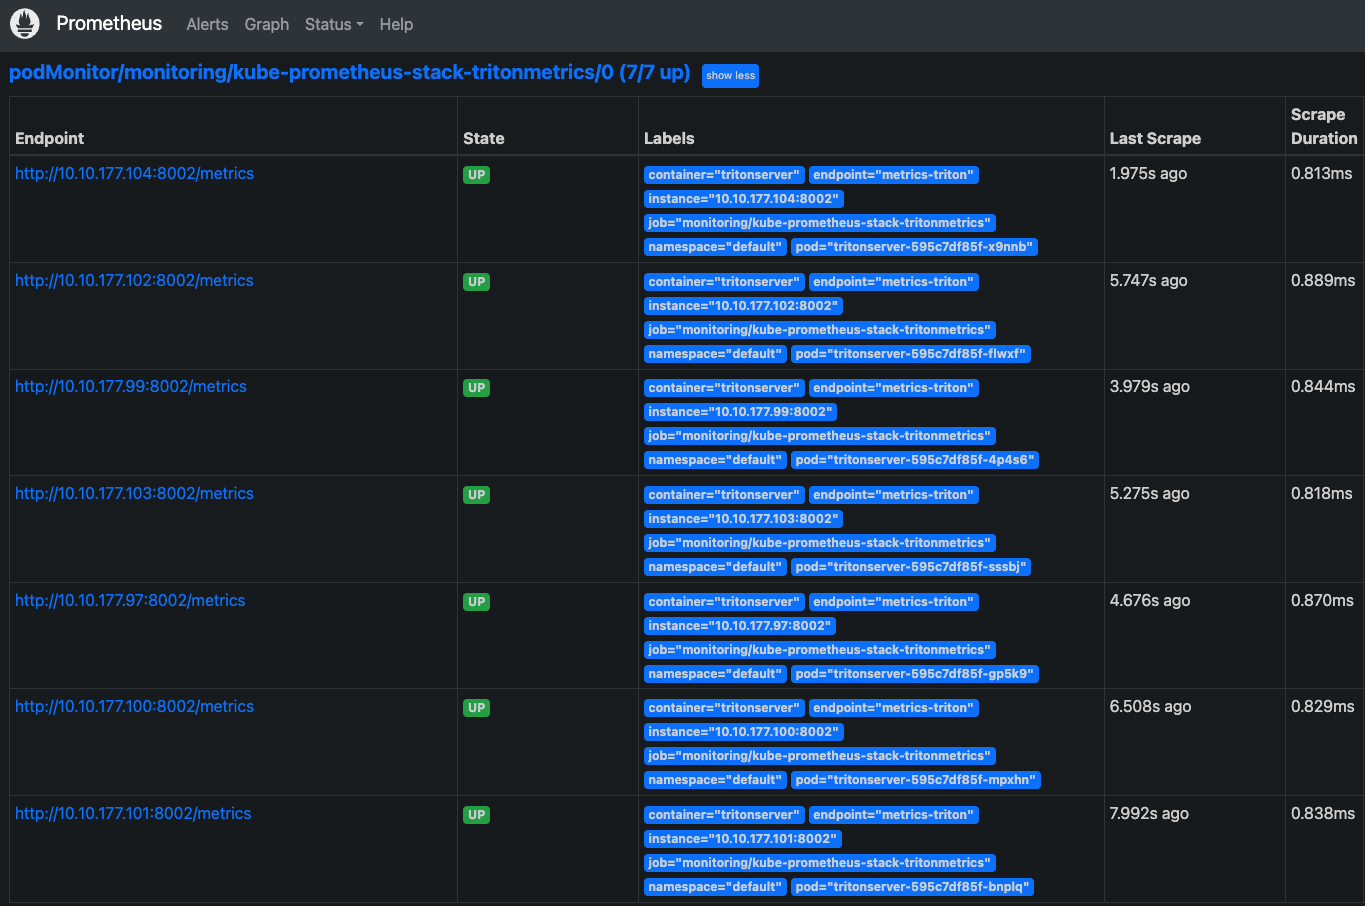The width and height of the screenshot is (1365, 906).
Task: Click the 6.508s ago last scrape value
Action: [1150, 707]
